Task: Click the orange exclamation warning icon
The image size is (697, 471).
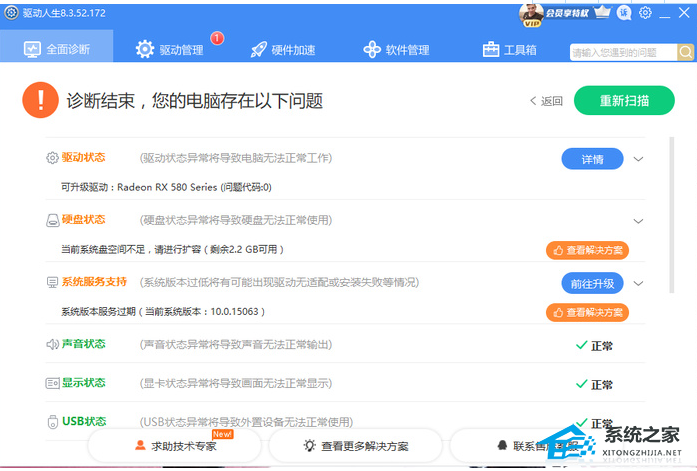Action: (40, 100)
